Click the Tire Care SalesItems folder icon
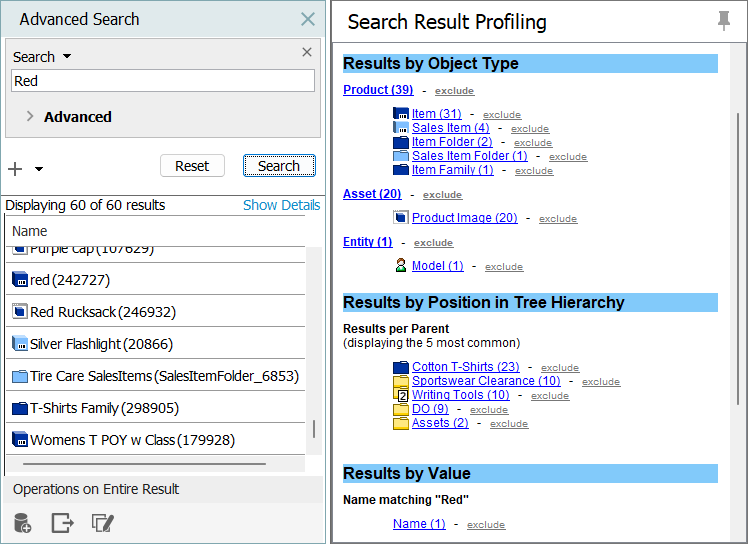The image size is (748, 544). click(19, 376)
